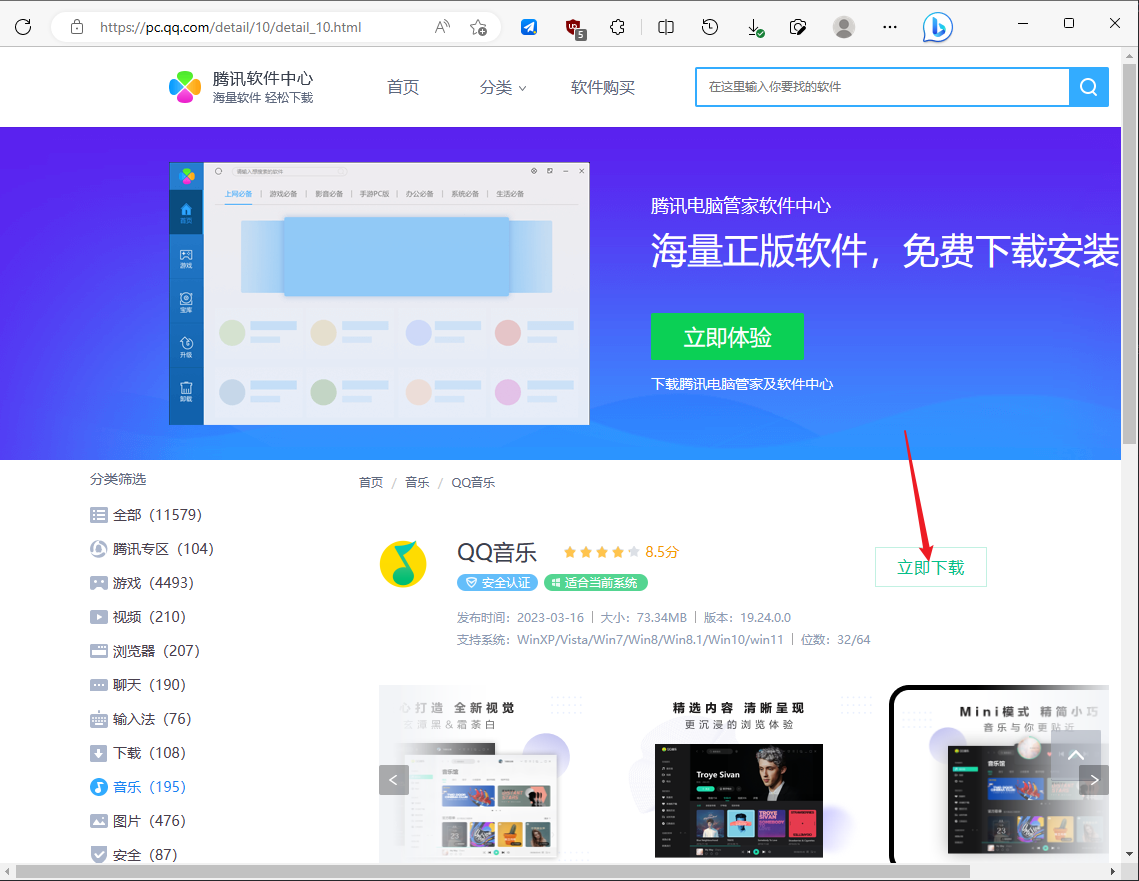Click the 大小: 73.34MB text
Image resolution: width=1139 pixels, height=881 pixels.
pyautogui.click(x=643, y=618)
